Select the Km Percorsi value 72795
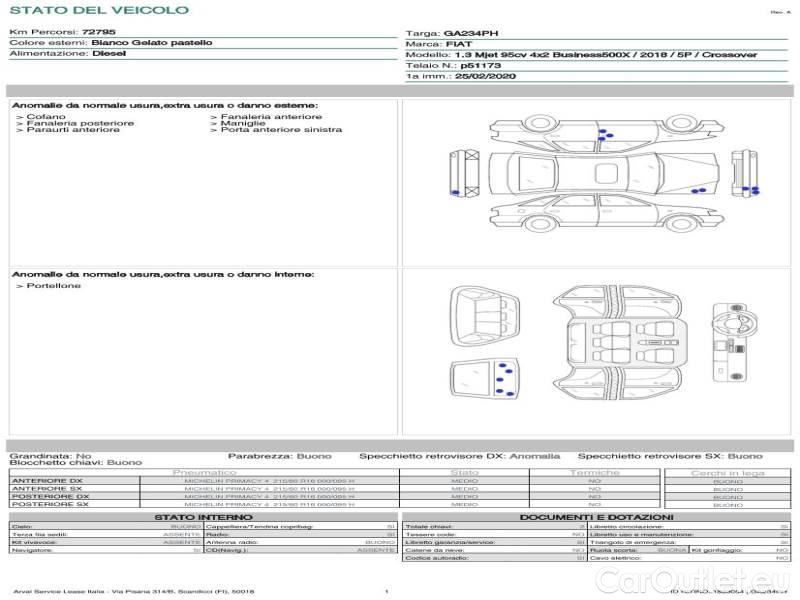The width and height of the screenshot is (800, 600). click(98, 32)
